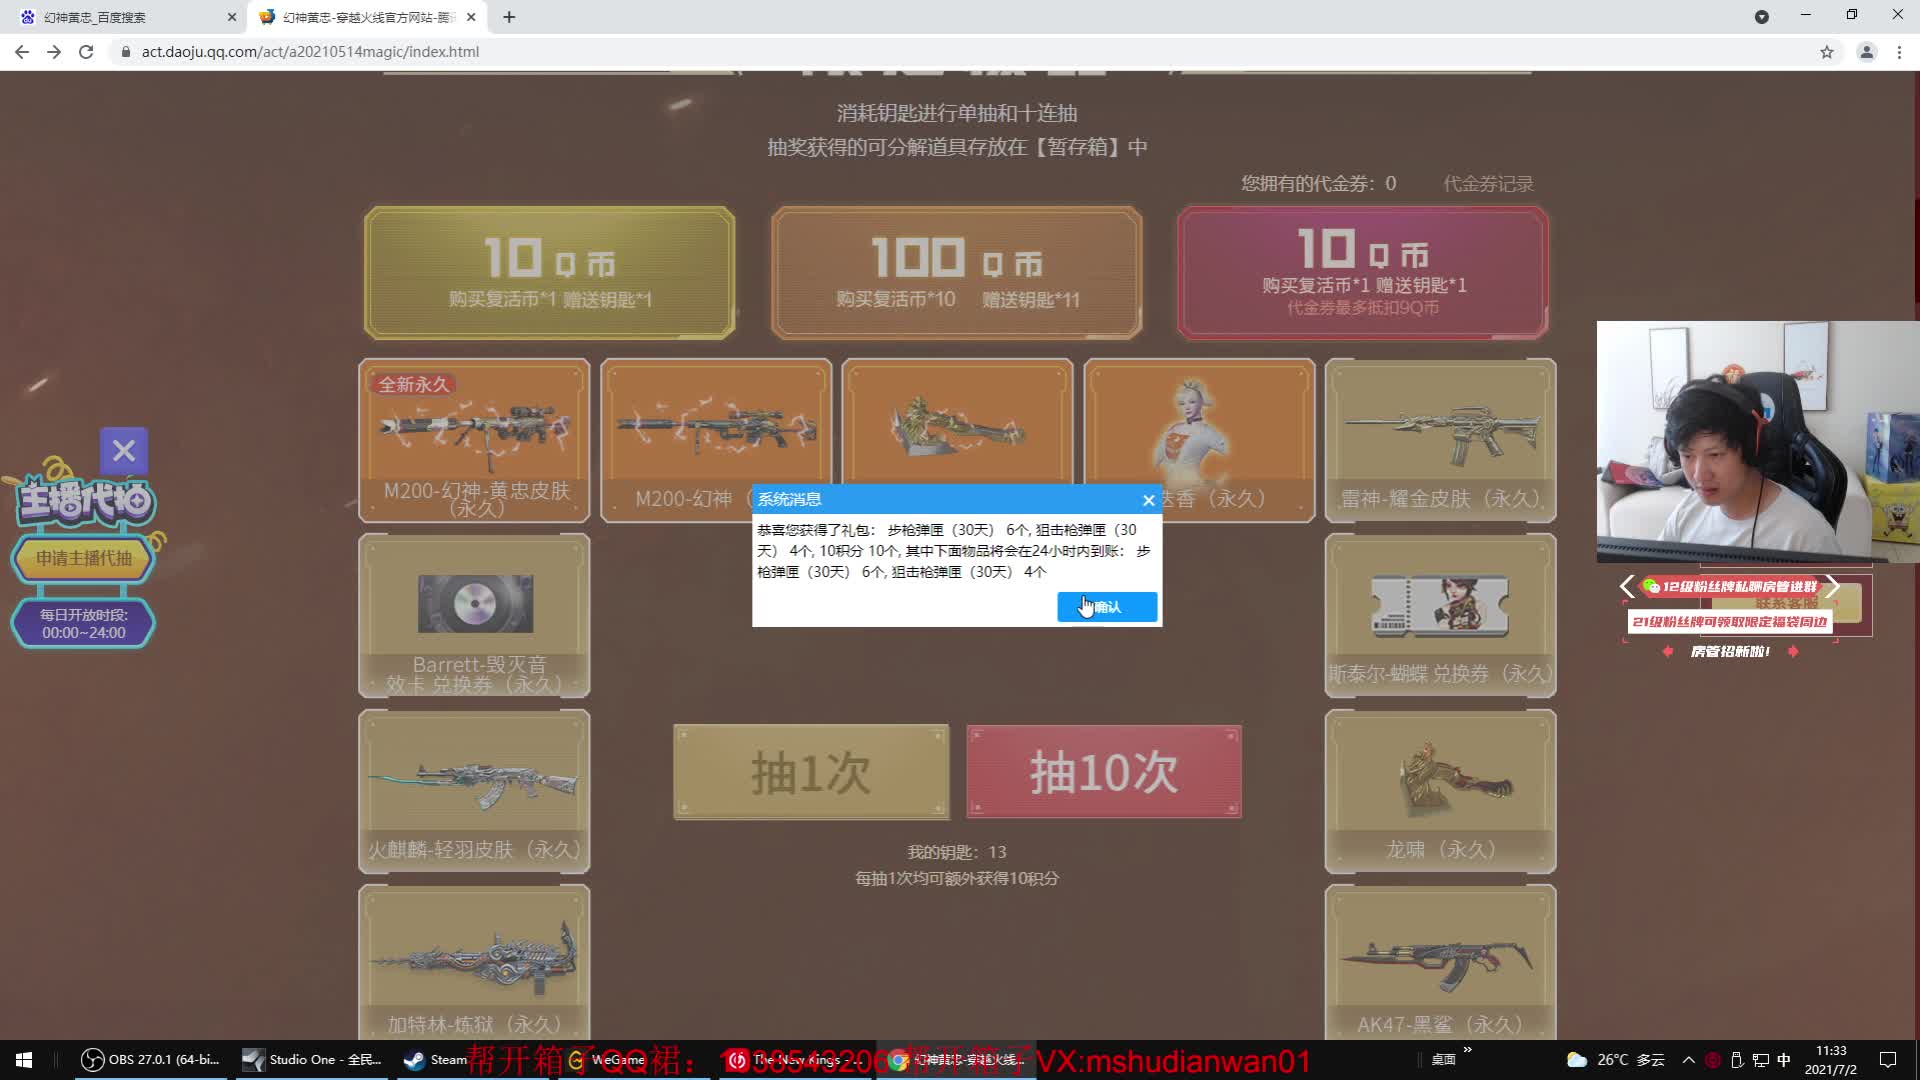Select M200-幻神-黄忠皮肤 prize card
The image size is (1920, 1080).
point(474,440)
